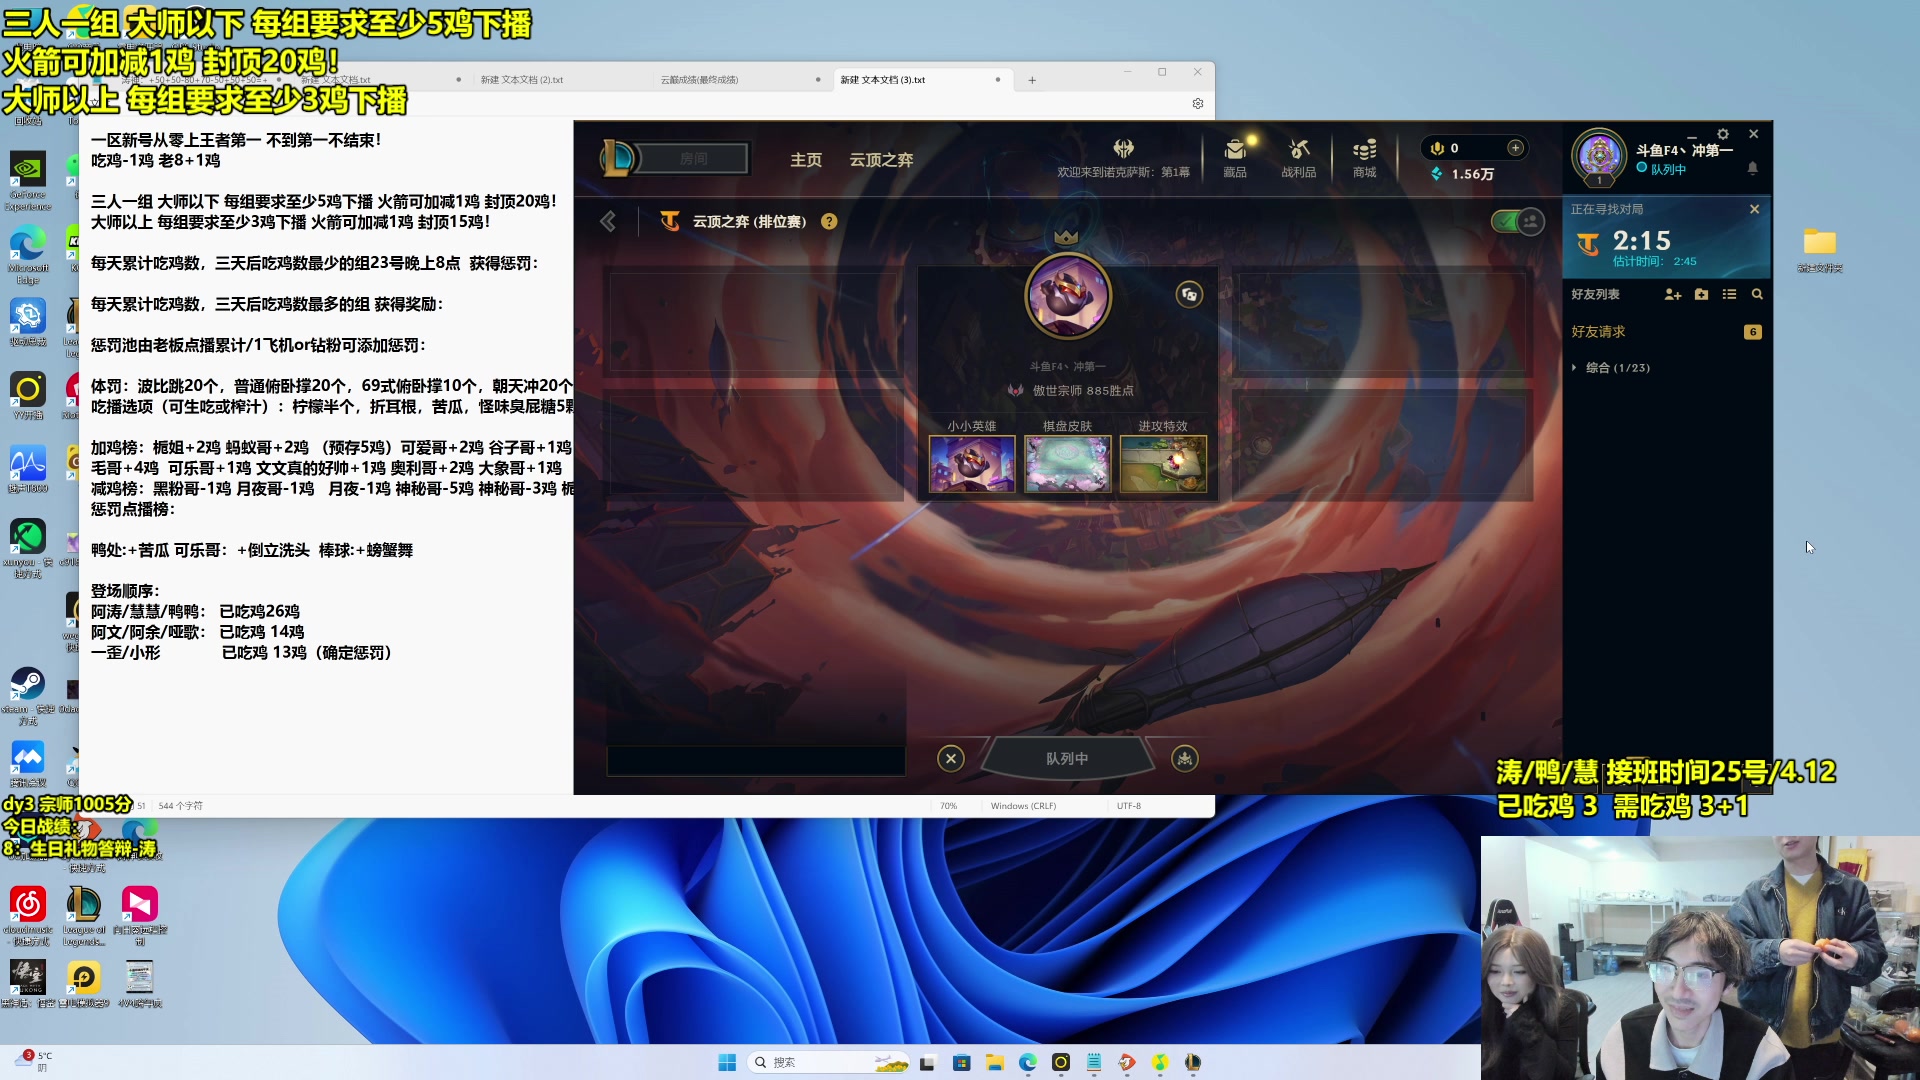
Task: Select Notepad tab 新建 文本文档 (2).txt
Action: 521,80
